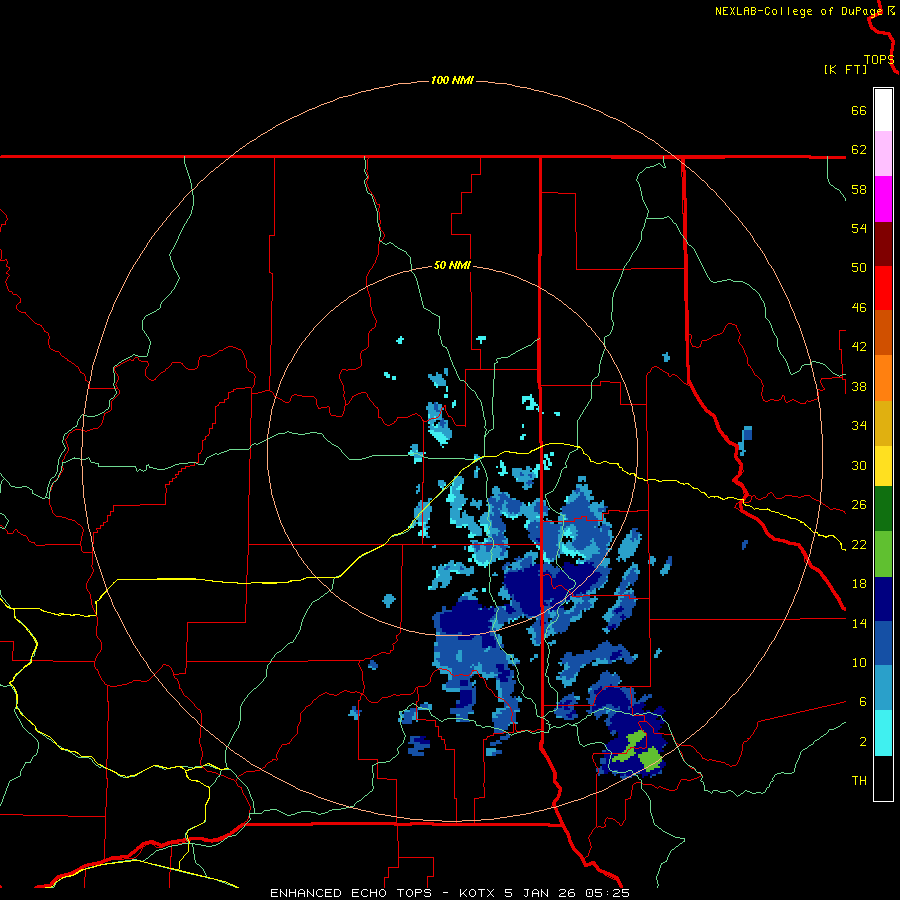Image resolution: width=900 pixels, height=900 pixels.
Task: Select the 54 legend value
Action: pos(859,228)
